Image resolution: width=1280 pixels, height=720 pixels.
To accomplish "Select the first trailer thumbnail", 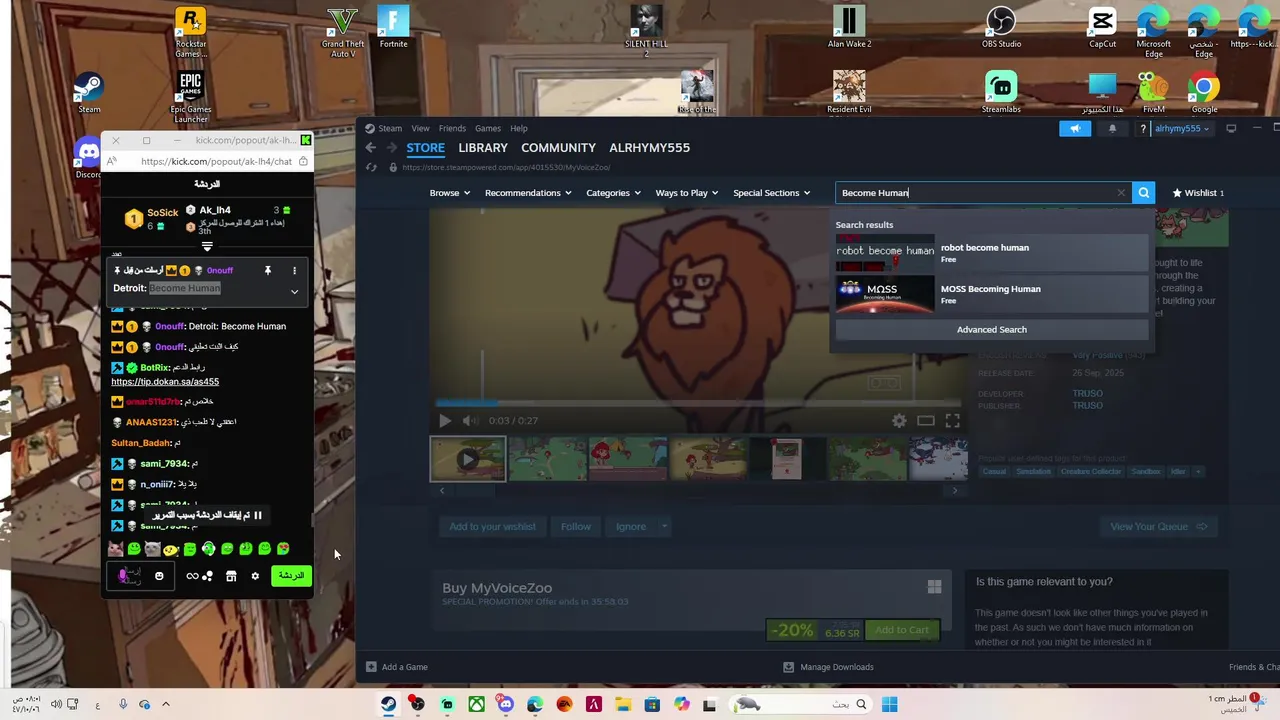I will pos(468,459).
